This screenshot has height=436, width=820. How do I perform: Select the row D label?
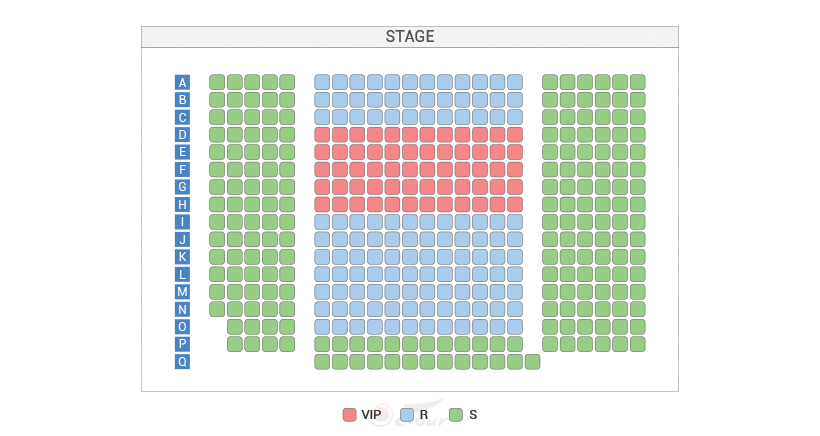[x=182, y=134]
